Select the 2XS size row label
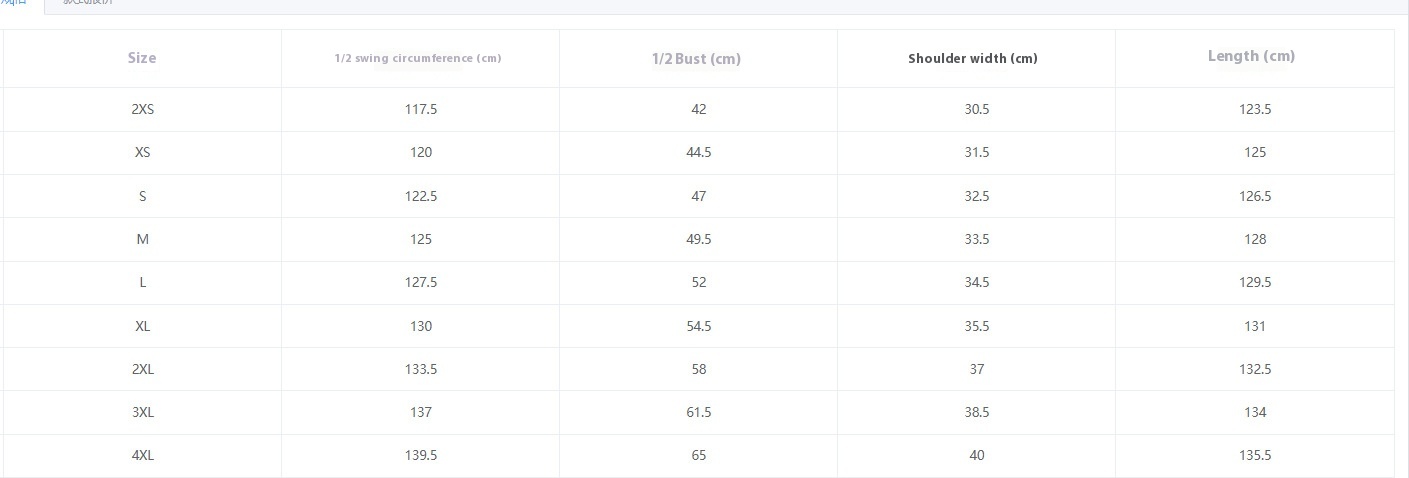 point(142,109)
